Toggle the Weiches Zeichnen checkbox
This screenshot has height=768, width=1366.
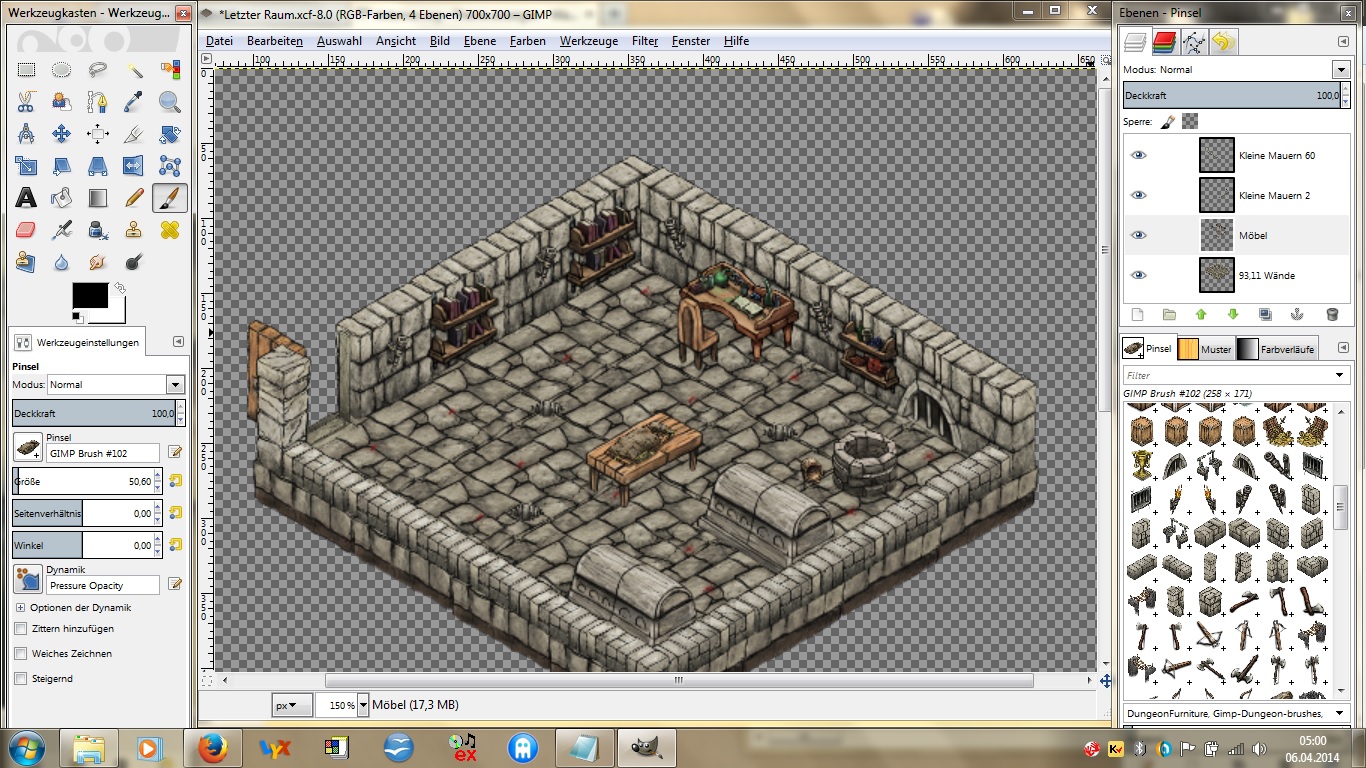(x=21, y=654)
